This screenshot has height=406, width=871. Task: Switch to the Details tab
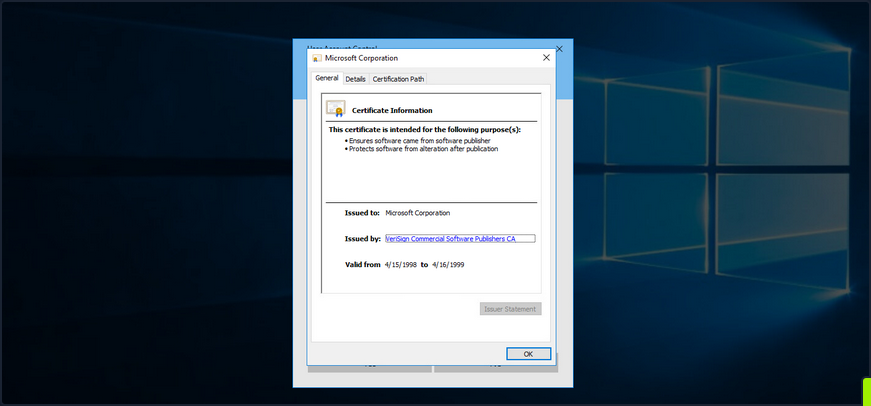click(356, 79)
